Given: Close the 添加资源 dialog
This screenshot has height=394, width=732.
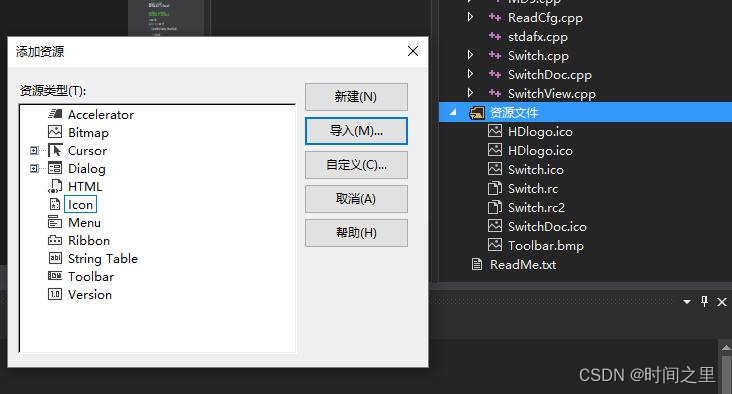Looking at the screenshot, I should coord(413,51).
